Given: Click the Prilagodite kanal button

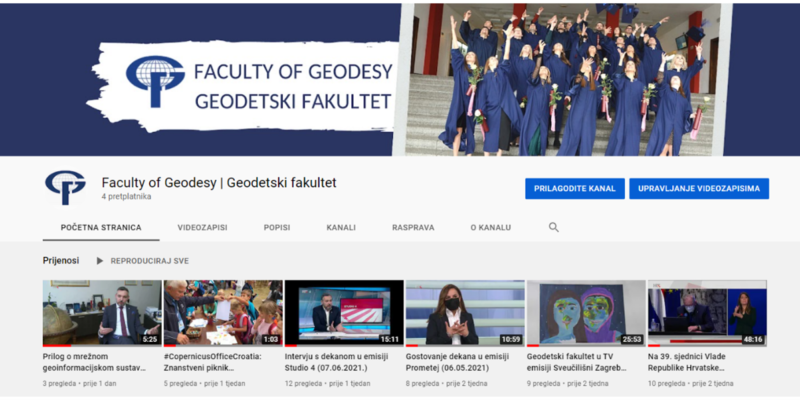Looking at the screenshot, I should pos(575,189).
